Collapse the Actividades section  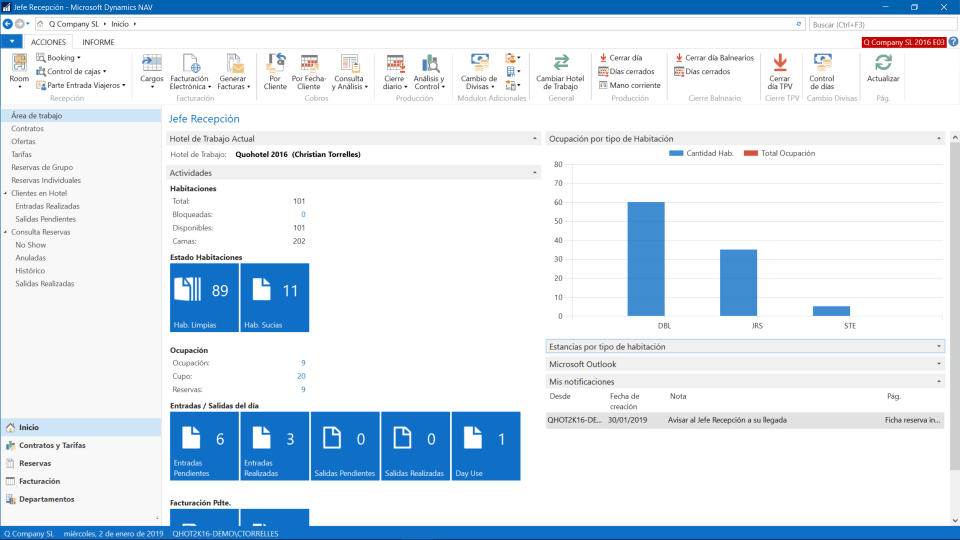point(534,173)
